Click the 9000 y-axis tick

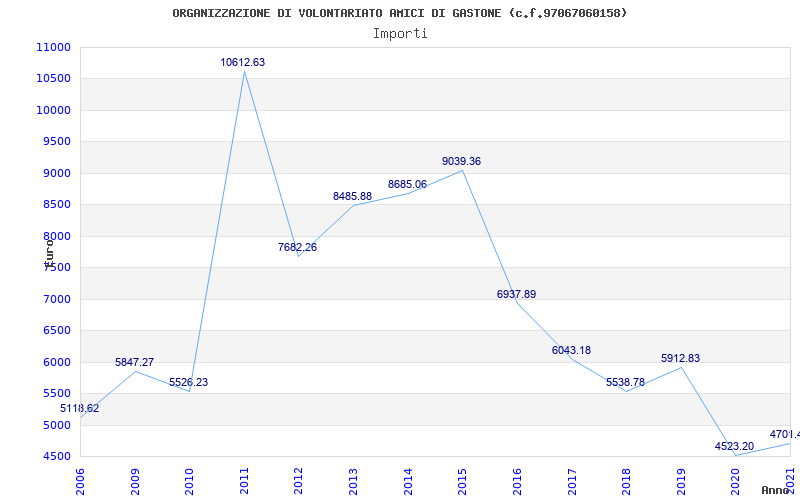click(x=56, y=173)
